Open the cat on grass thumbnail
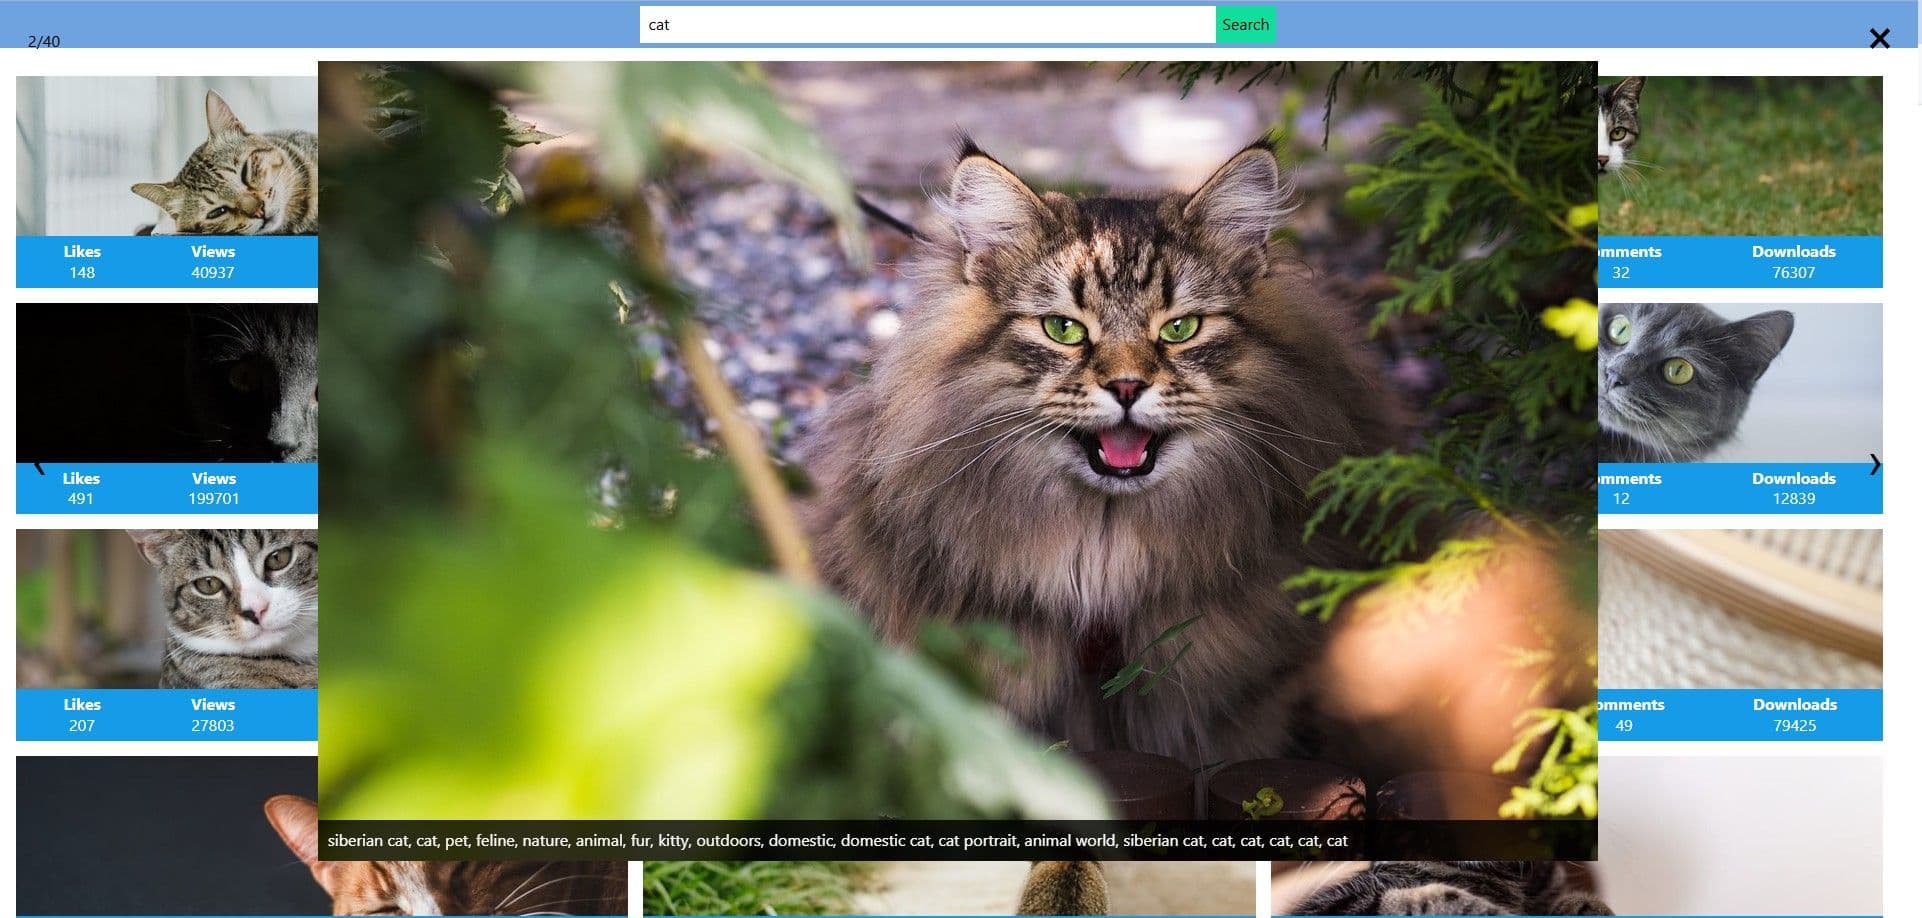 pos(1740,156)
